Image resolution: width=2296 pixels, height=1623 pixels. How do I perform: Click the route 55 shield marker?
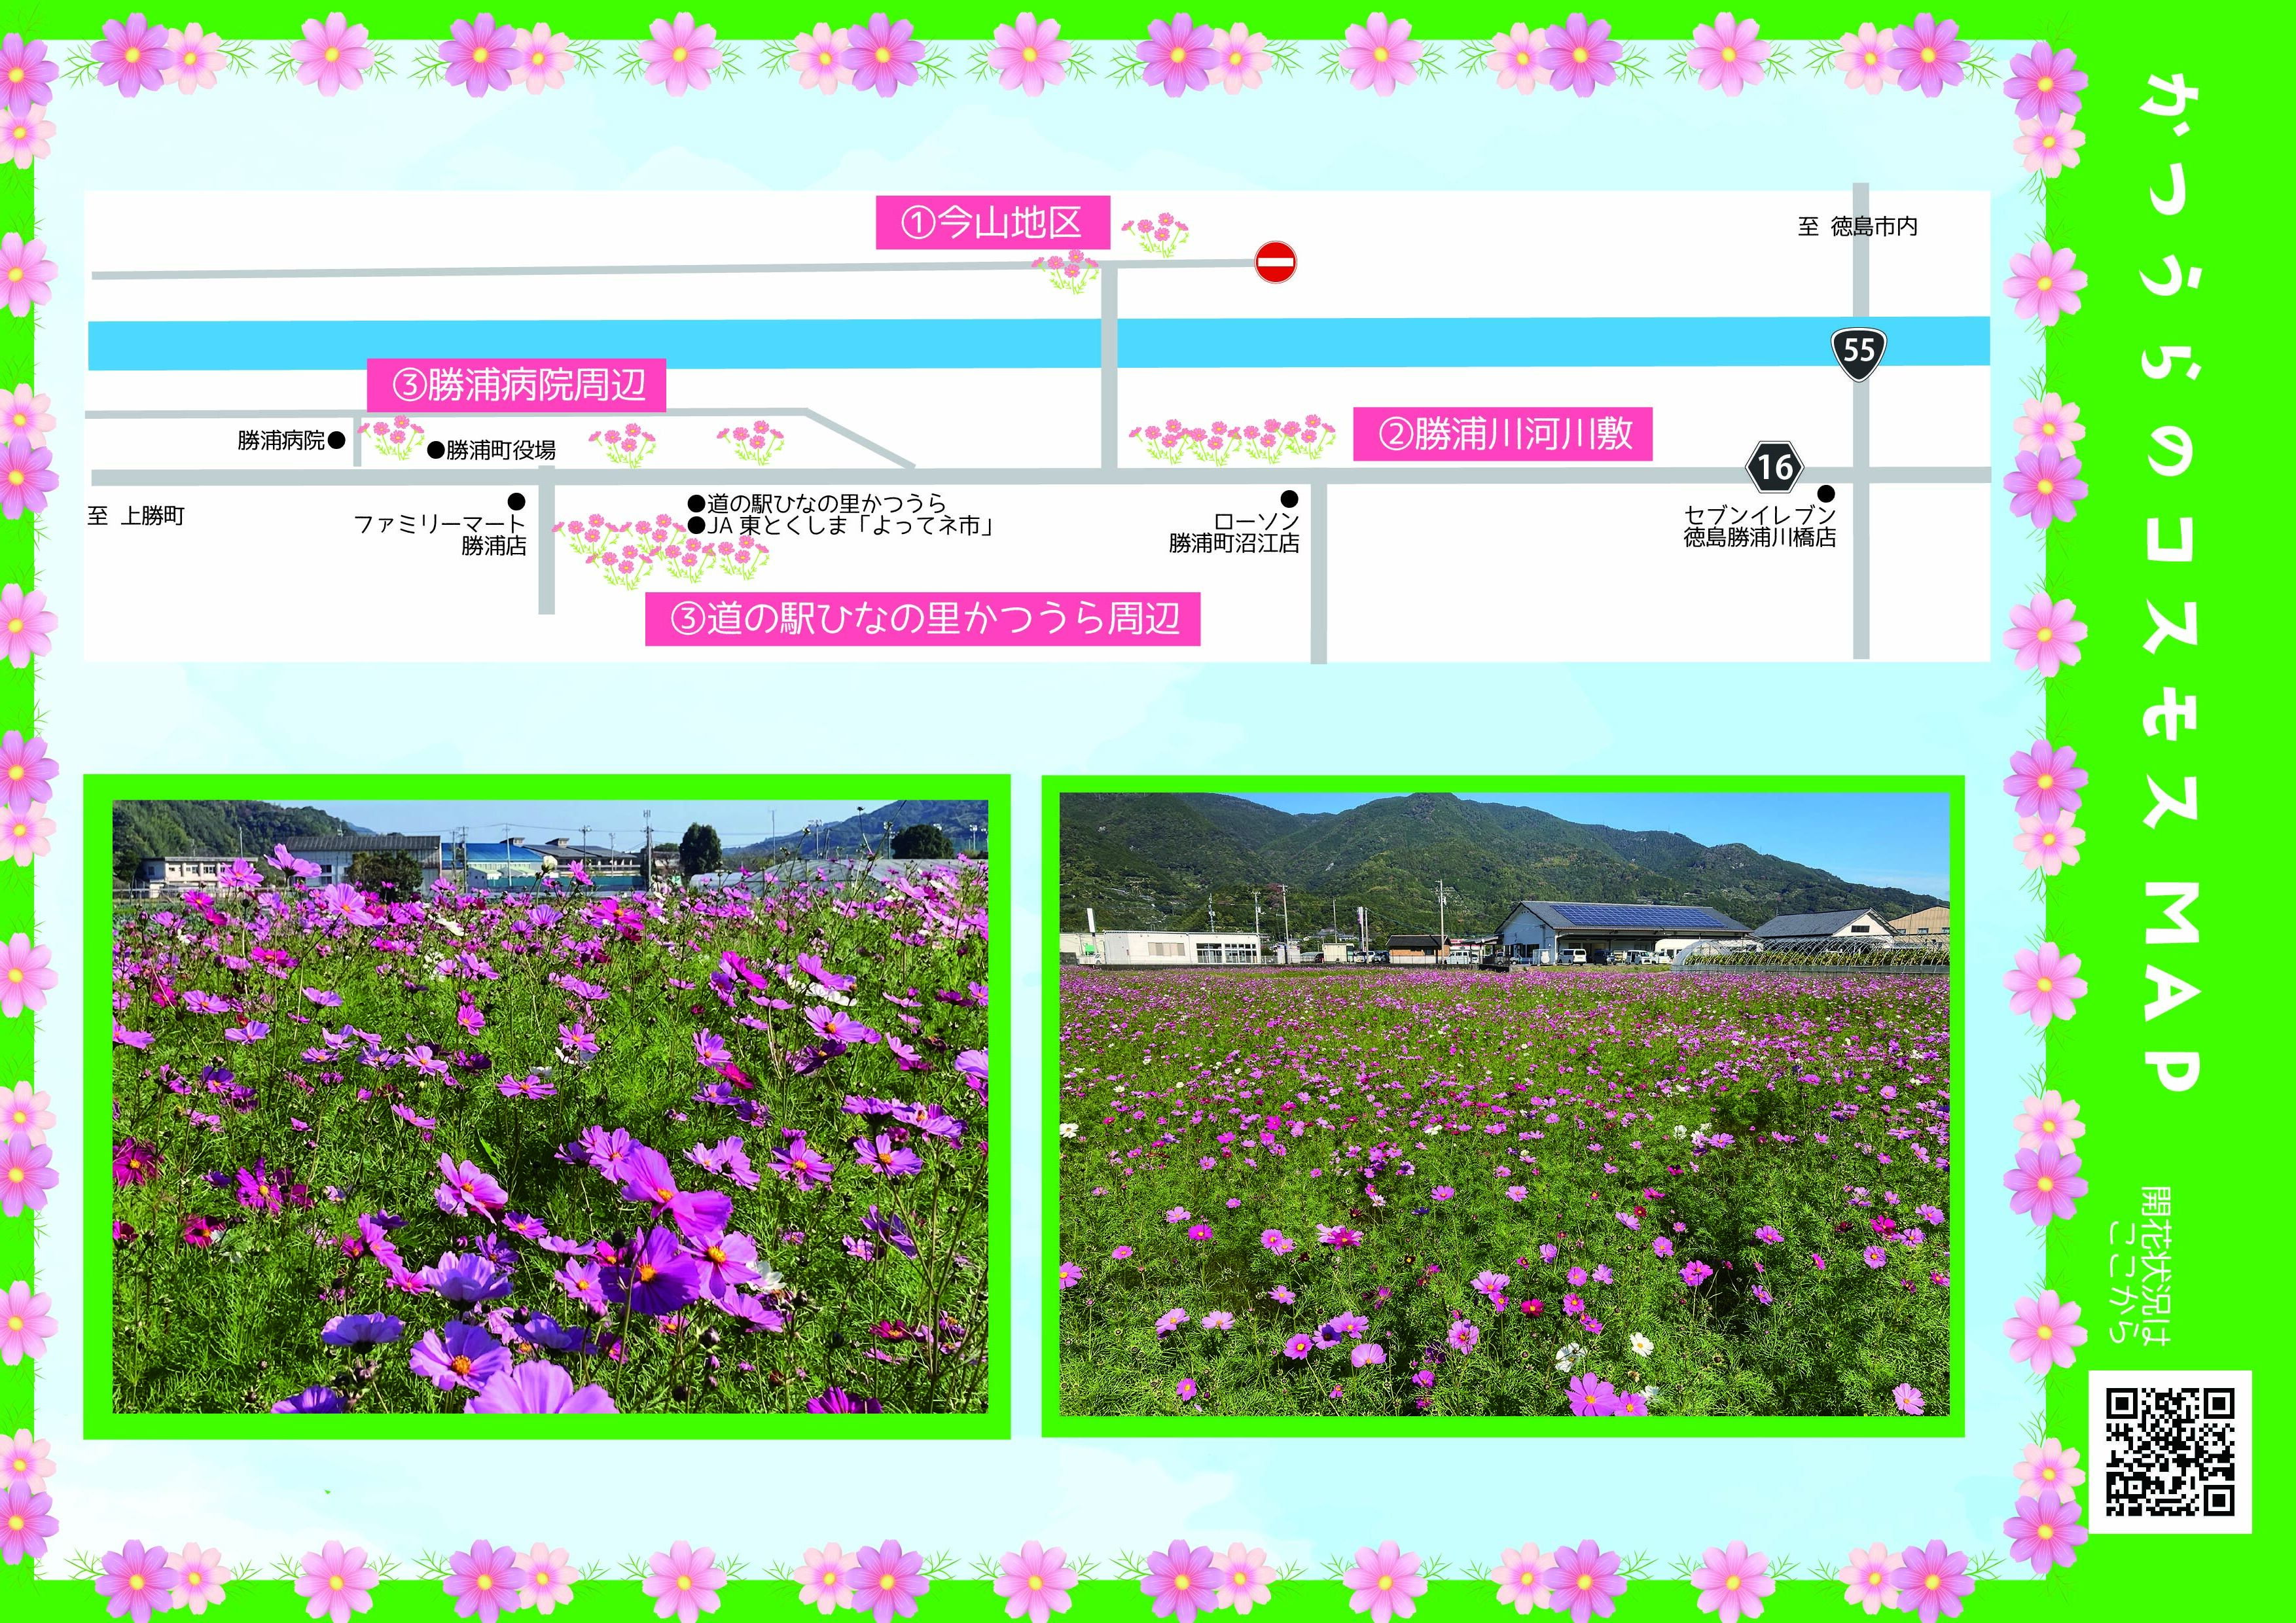1858,353
